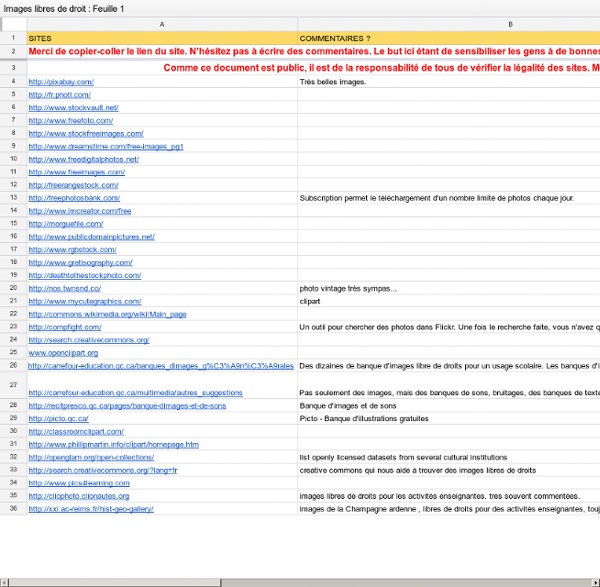Select the SITES header cell

point(162,38)
